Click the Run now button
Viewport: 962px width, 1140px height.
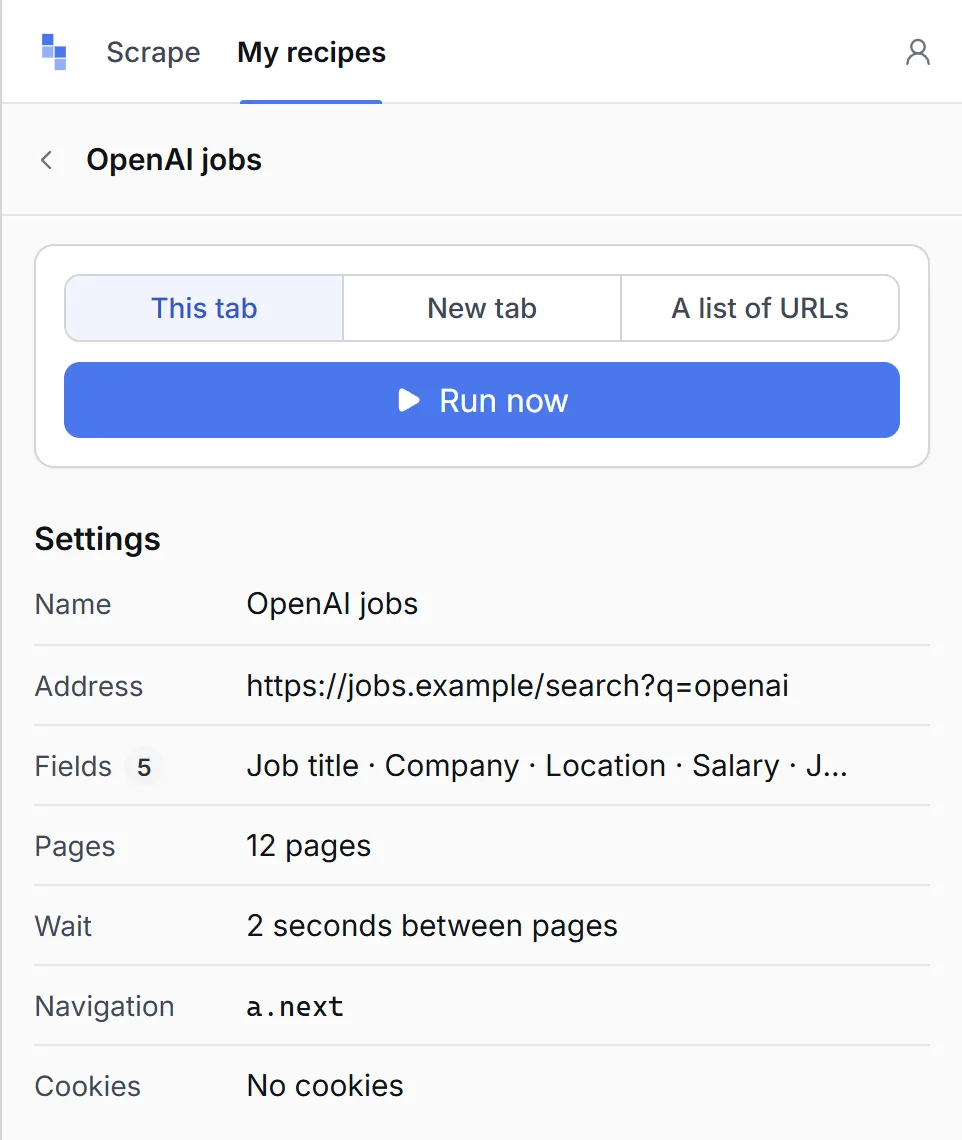point(482,400)
